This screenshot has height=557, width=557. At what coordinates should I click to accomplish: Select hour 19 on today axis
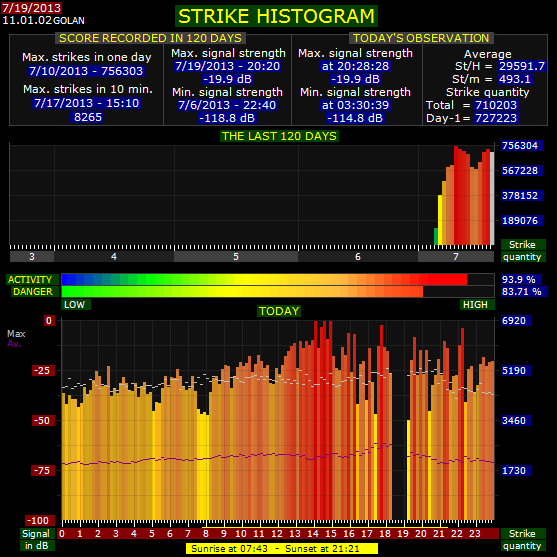403,534
